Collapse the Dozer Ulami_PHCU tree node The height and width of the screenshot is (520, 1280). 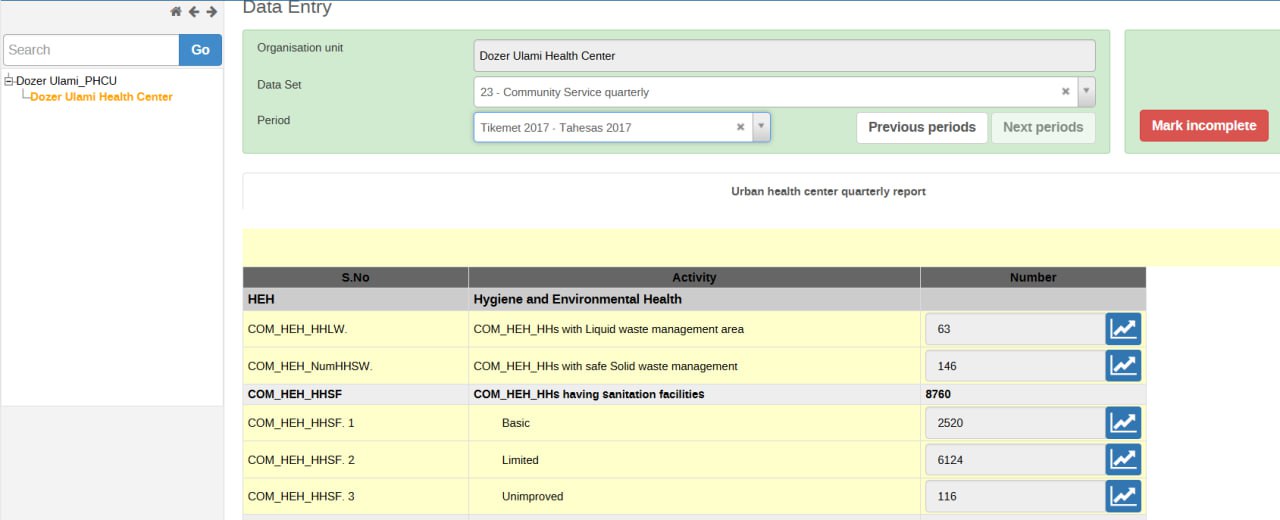click(x=9, y=81)
